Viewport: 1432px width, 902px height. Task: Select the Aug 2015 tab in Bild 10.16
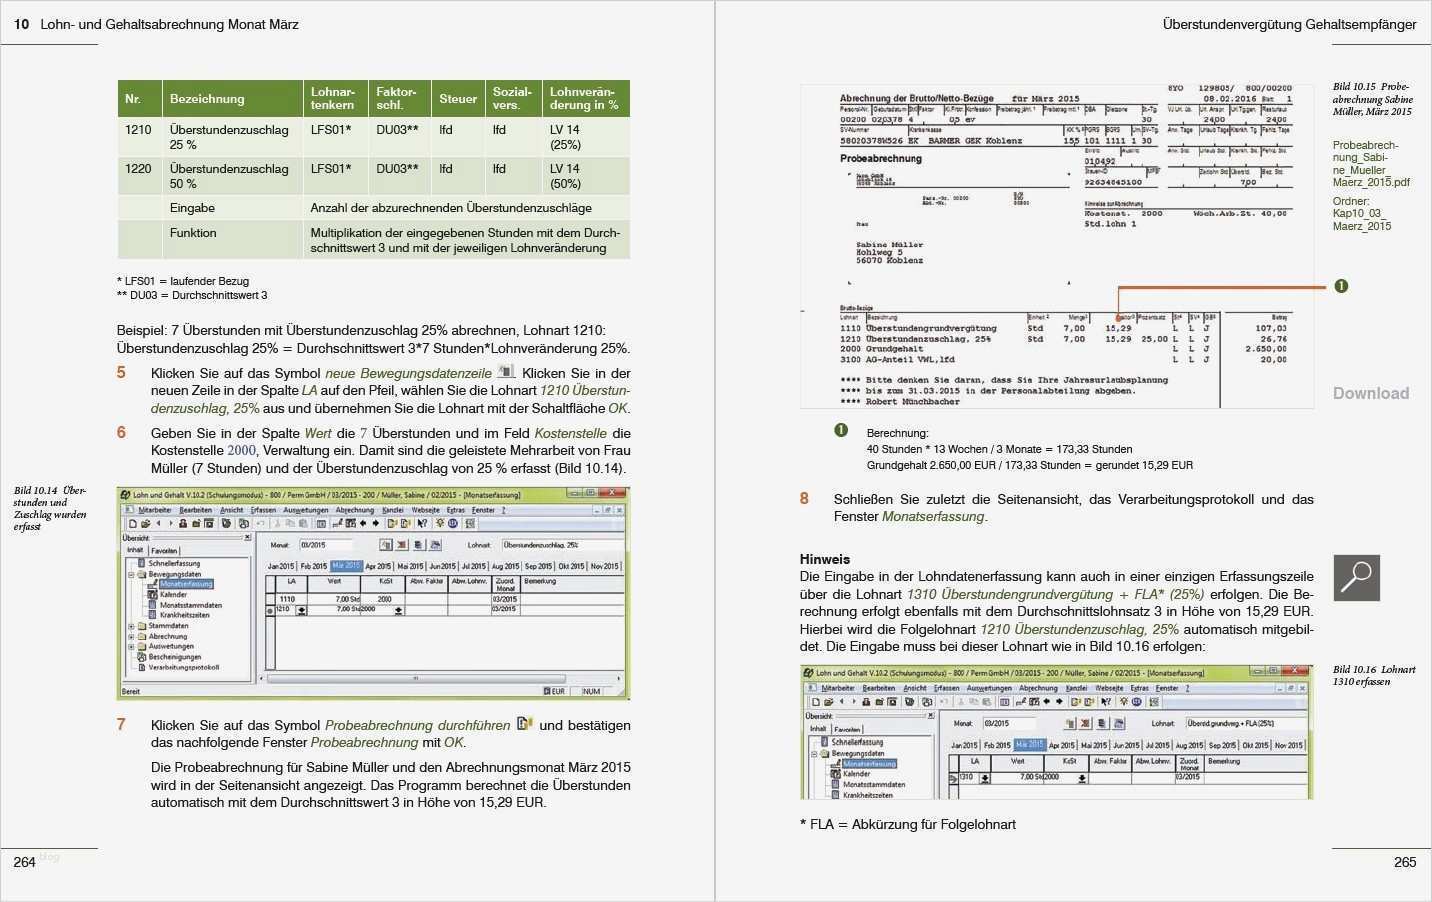point(1190,745)
